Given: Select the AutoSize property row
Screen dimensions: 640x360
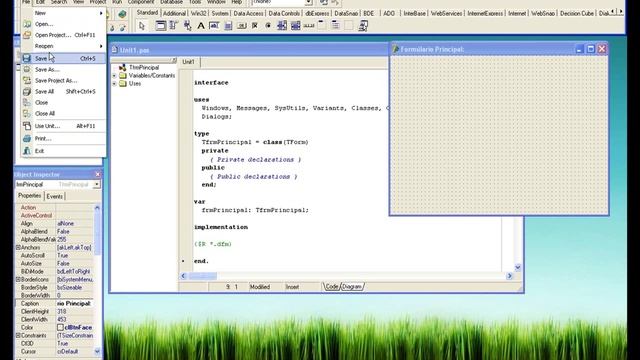Looking at the screenshot, I should 54,264.
